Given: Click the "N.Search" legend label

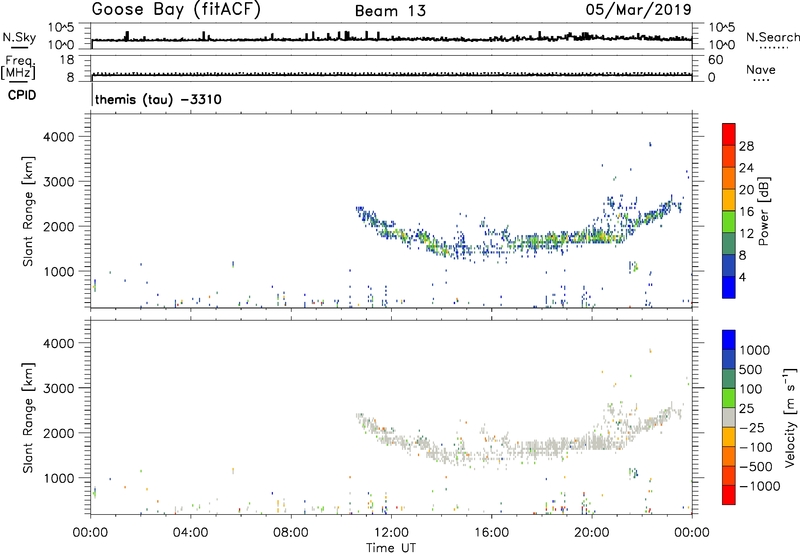Looking at the screenshot, I should point(772,37).
